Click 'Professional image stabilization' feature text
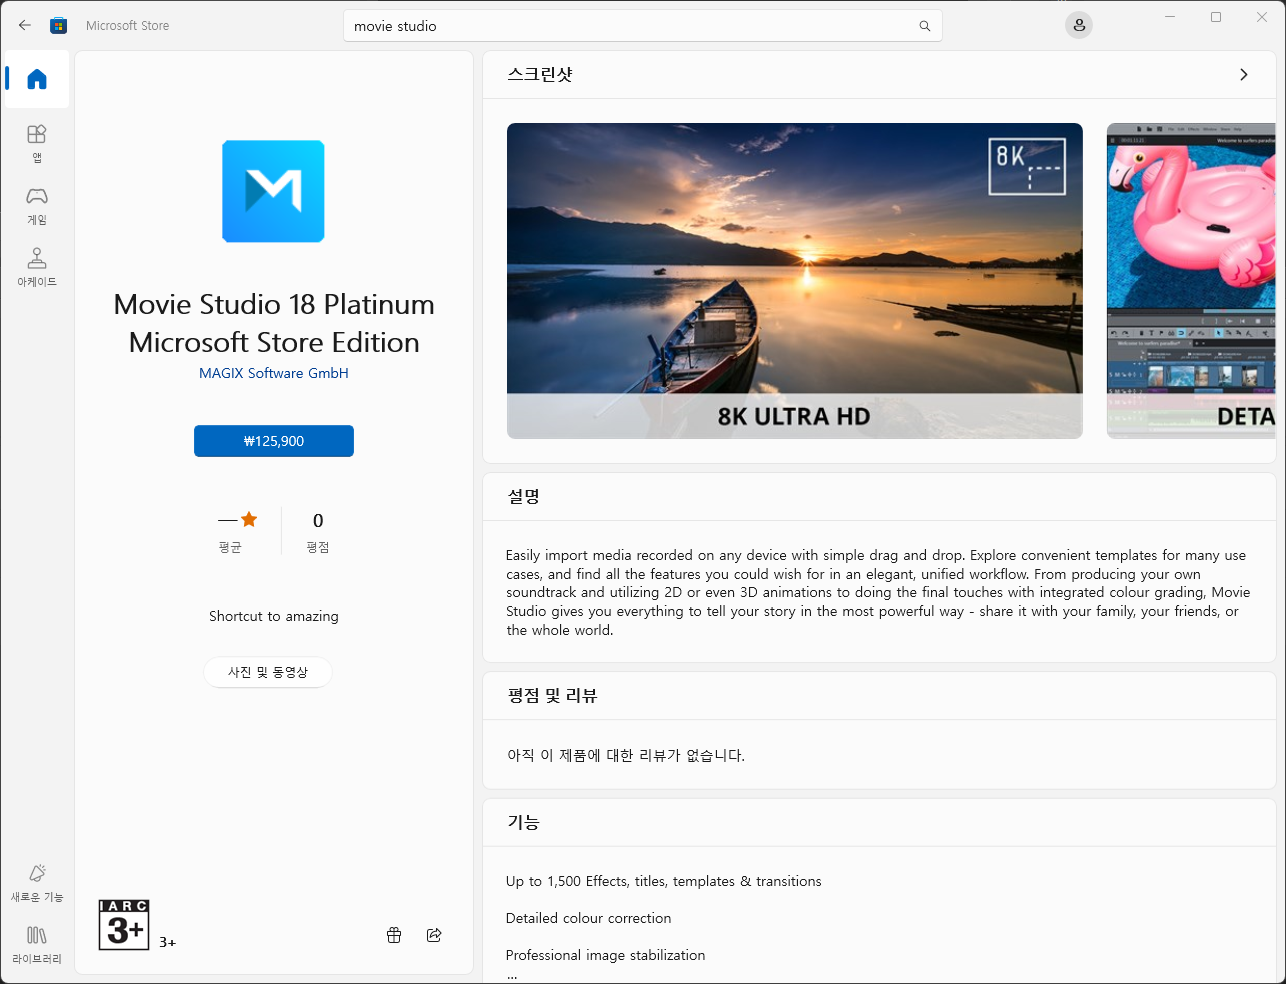The image size is (1286, 984). 606,955
